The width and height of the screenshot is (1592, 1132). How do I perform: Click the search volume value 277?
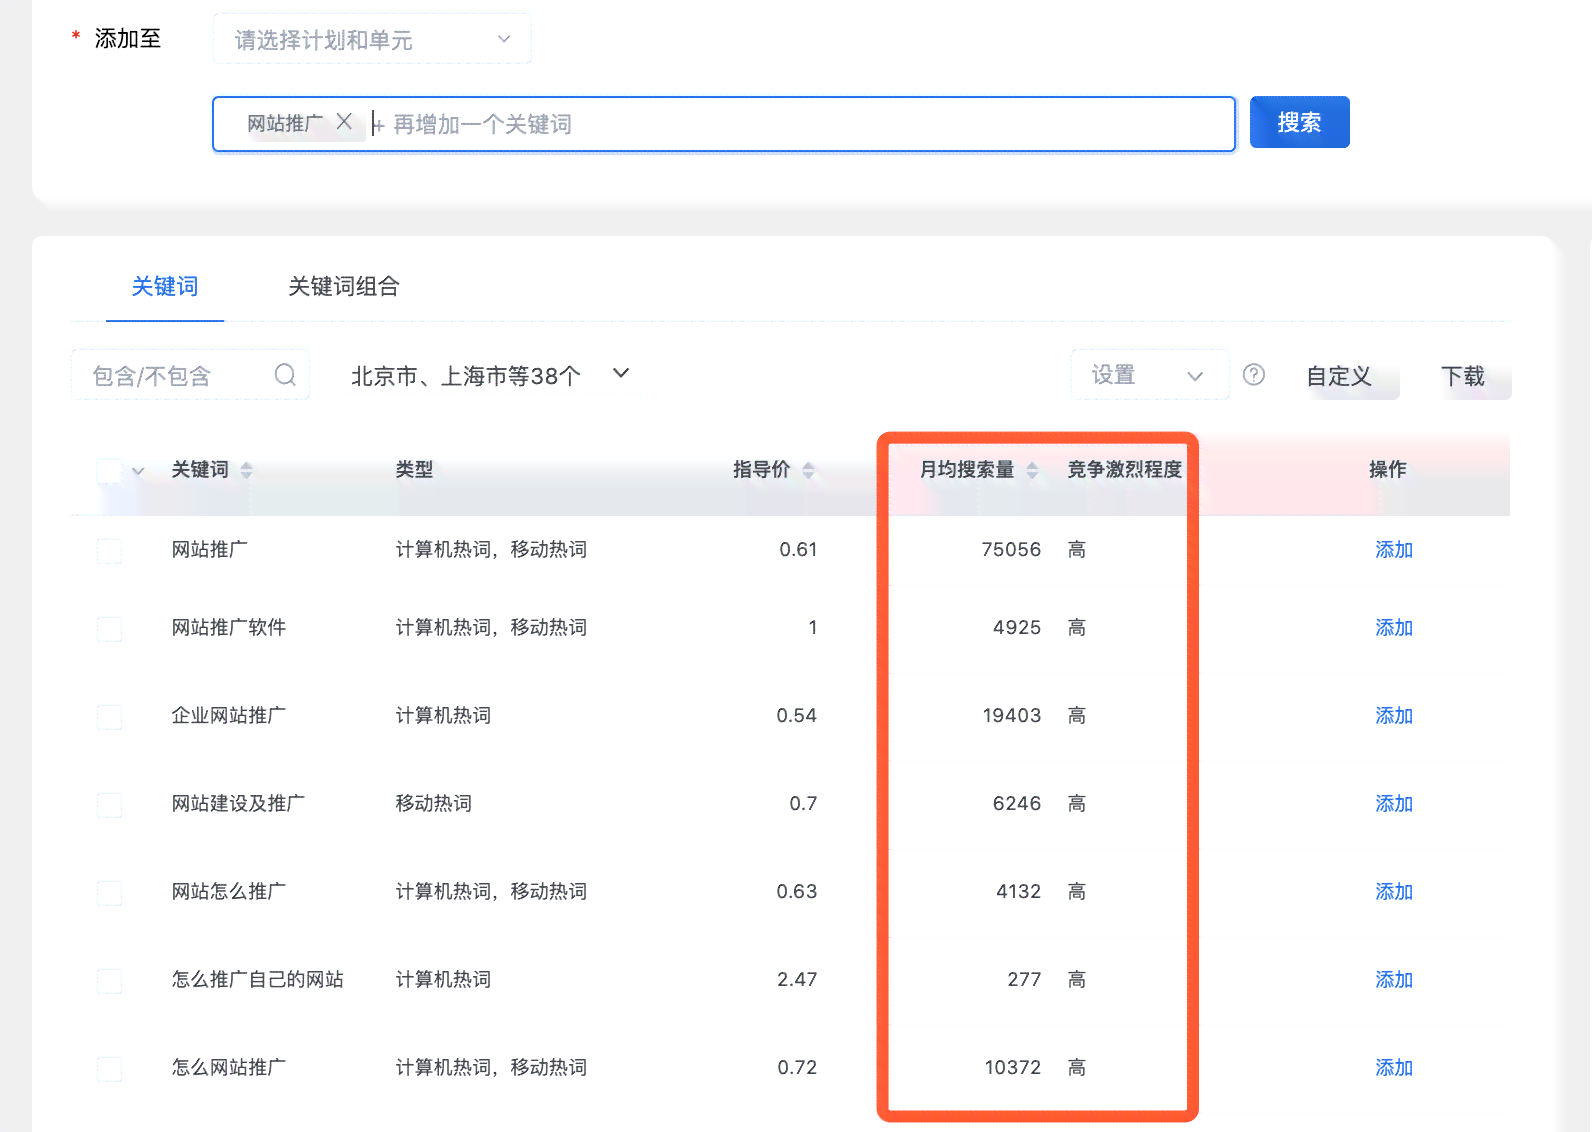click(1024, 980)
